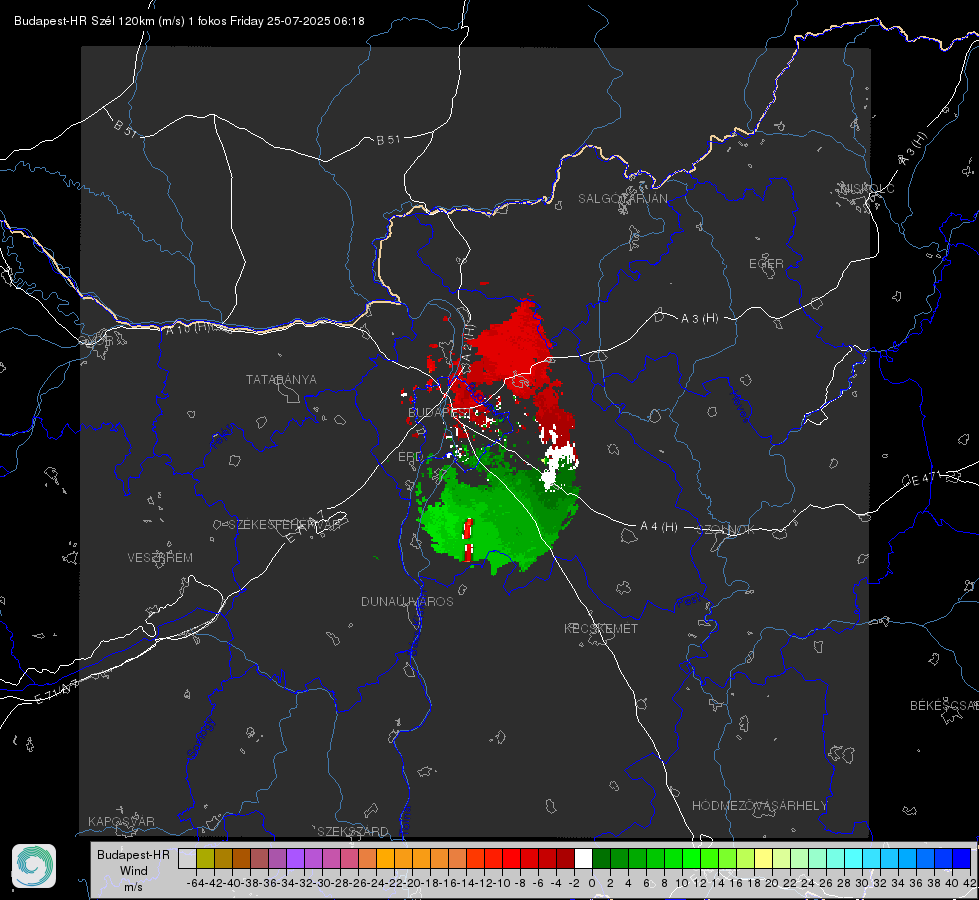Click the blue Pest county label
Image resolution: width=979 pixels, height=900 pixels.
[688, 602]
